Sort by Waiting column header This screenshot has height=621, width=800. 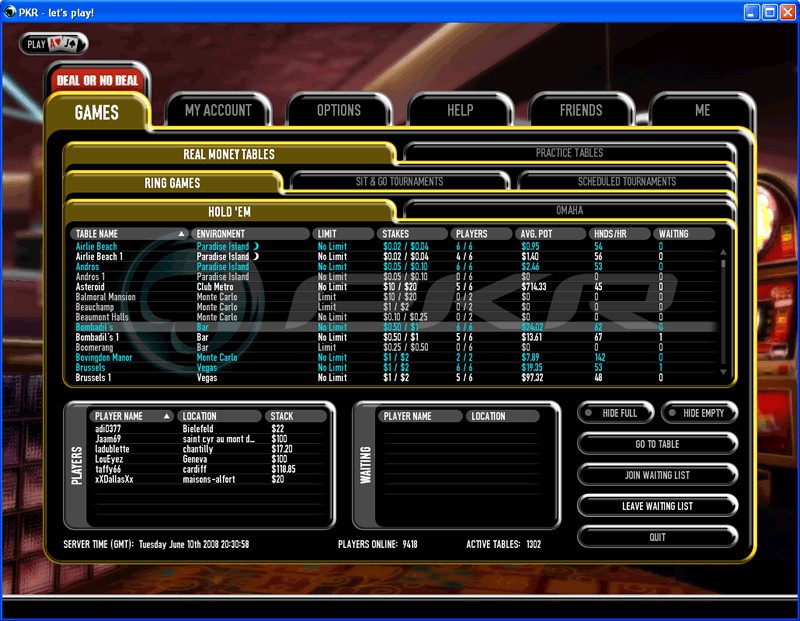(x=684, y=234)
